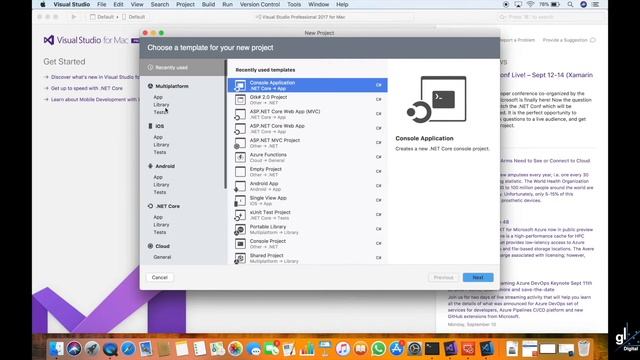
Task: Click the Multiplatform category icon
Action: click(x=150, y=86)
